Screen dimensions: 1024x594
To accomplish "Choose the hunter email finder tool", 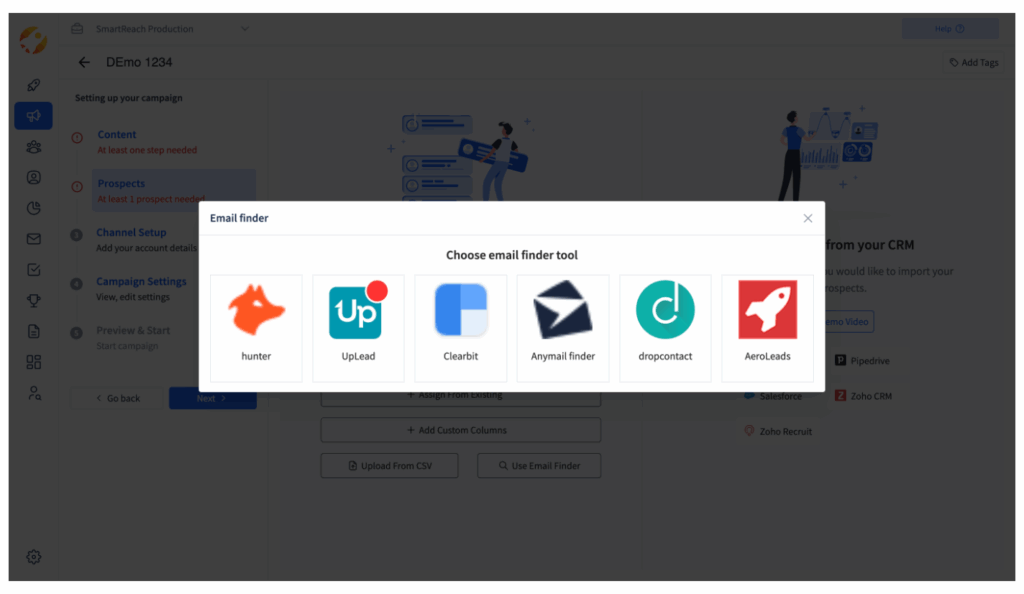I will (256, 328).
